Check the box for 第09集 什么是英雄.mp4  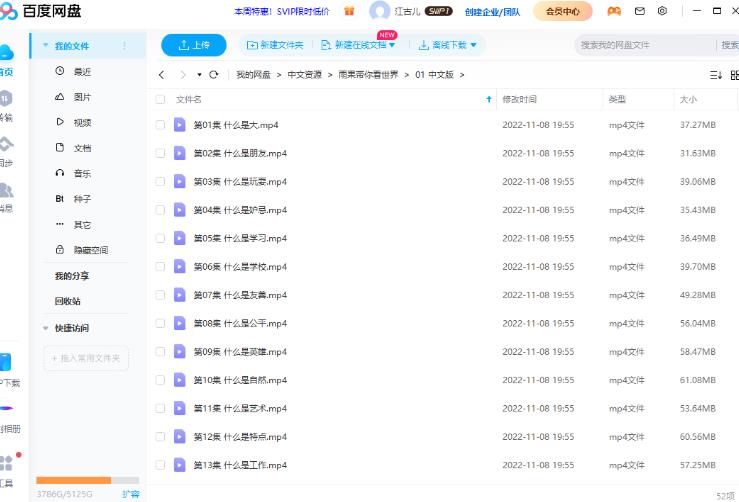(x=160, y=352)
